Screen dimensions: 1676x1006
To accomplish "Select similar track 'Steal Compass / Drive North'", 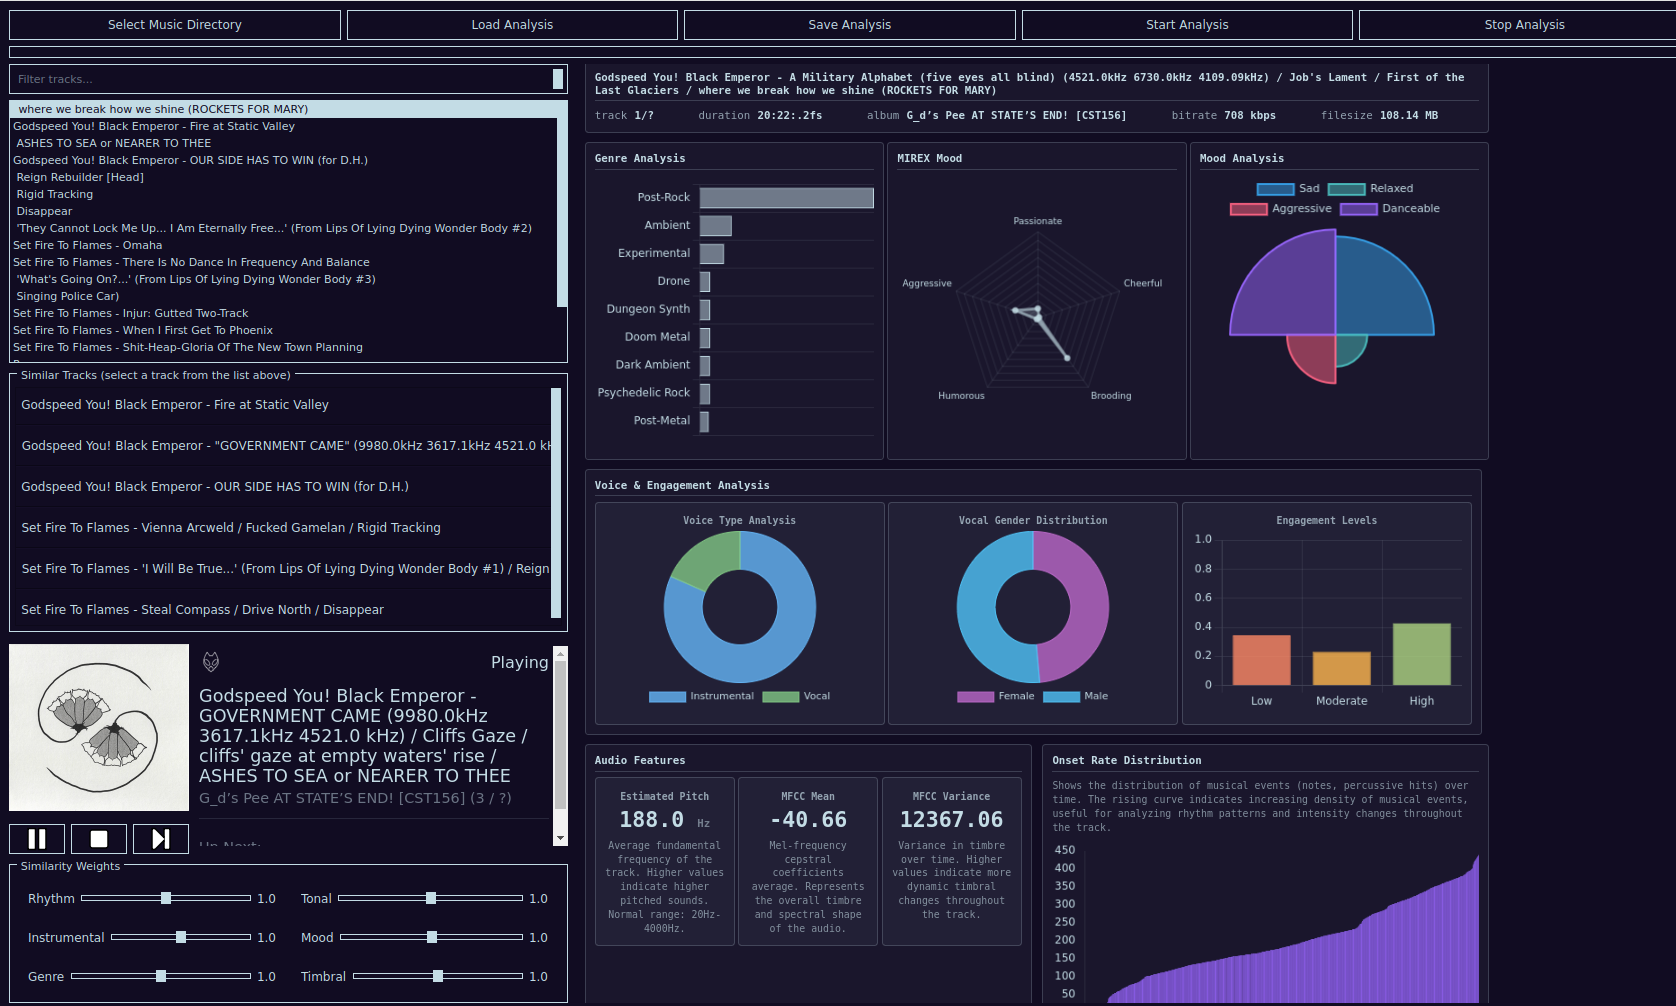I will point(283,610).
